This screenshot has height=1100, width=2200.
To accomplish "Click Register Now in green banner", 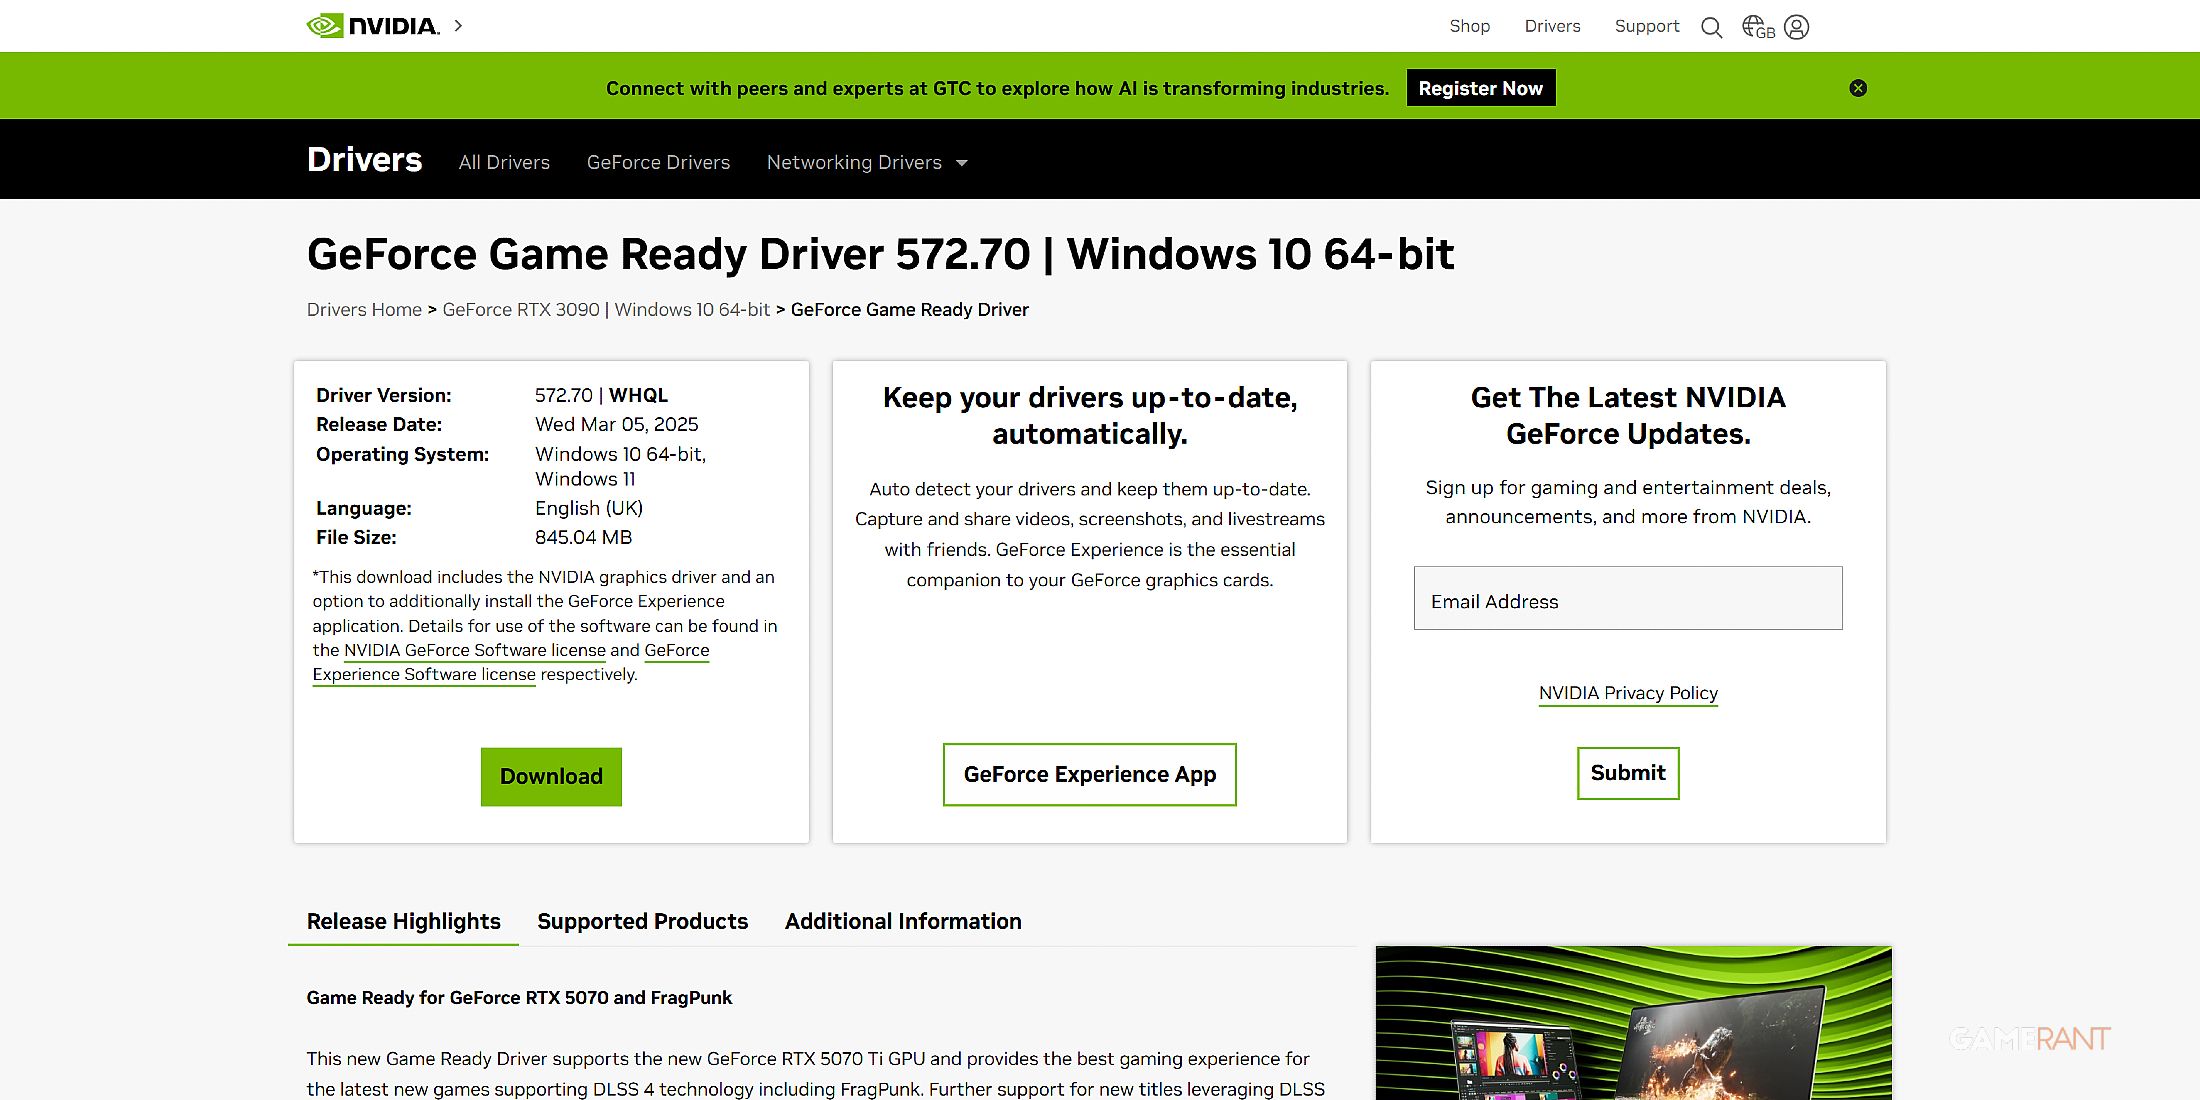I will pos(1480,88).
